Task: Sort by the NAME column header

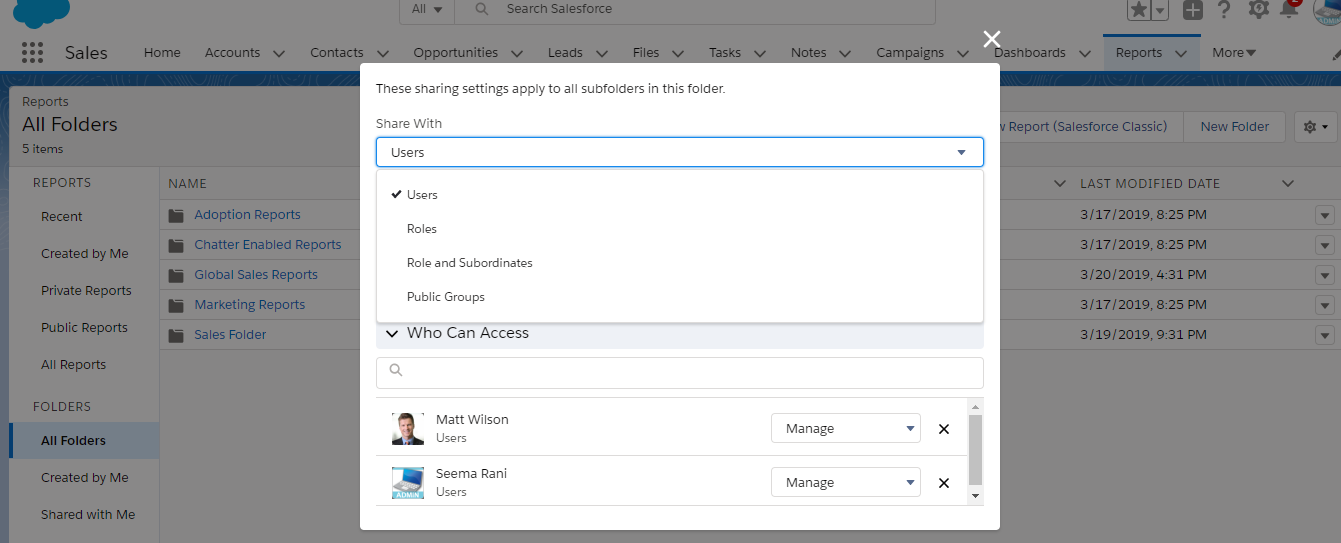Action: click(x=188, y=184)
